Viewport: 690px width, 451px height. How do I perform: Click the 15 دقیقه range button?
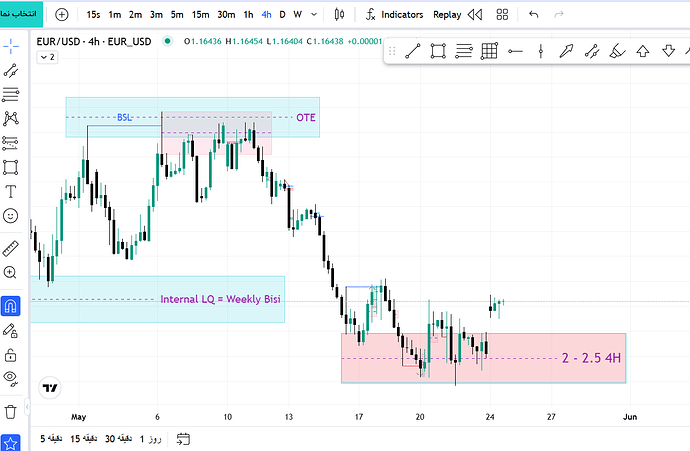coord(83,439)
